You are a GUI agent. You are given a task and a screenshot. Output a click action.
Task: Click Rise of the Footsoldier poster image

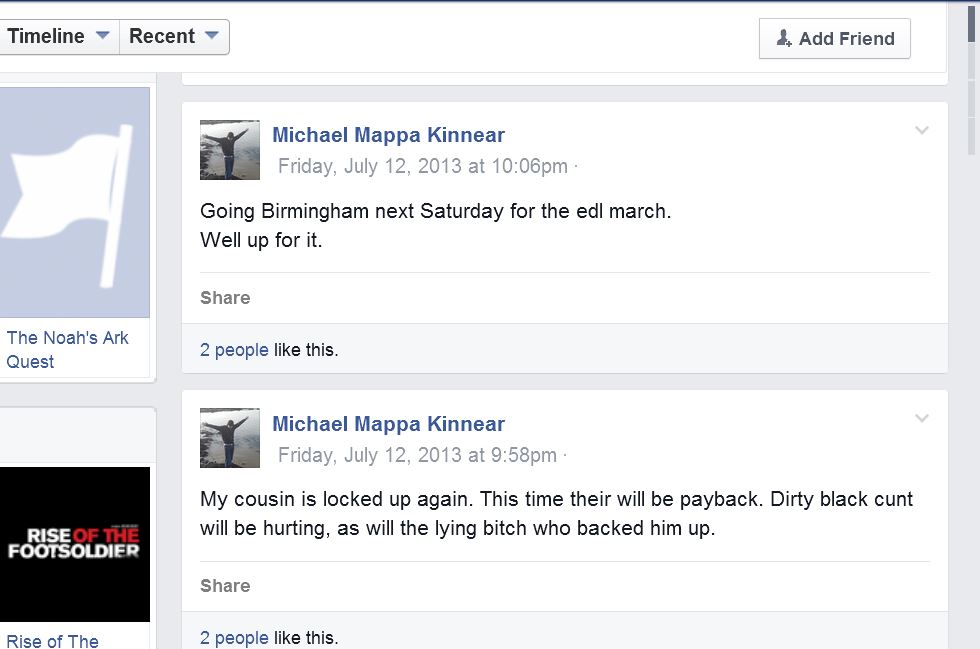coord(75,544)
